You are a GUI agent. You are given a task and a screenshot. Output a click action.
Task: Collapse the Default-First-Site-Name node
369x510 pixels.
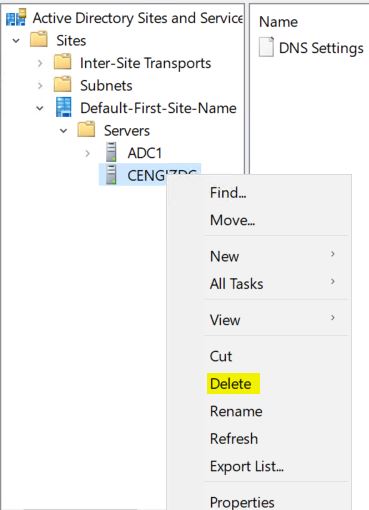(40, 108)
